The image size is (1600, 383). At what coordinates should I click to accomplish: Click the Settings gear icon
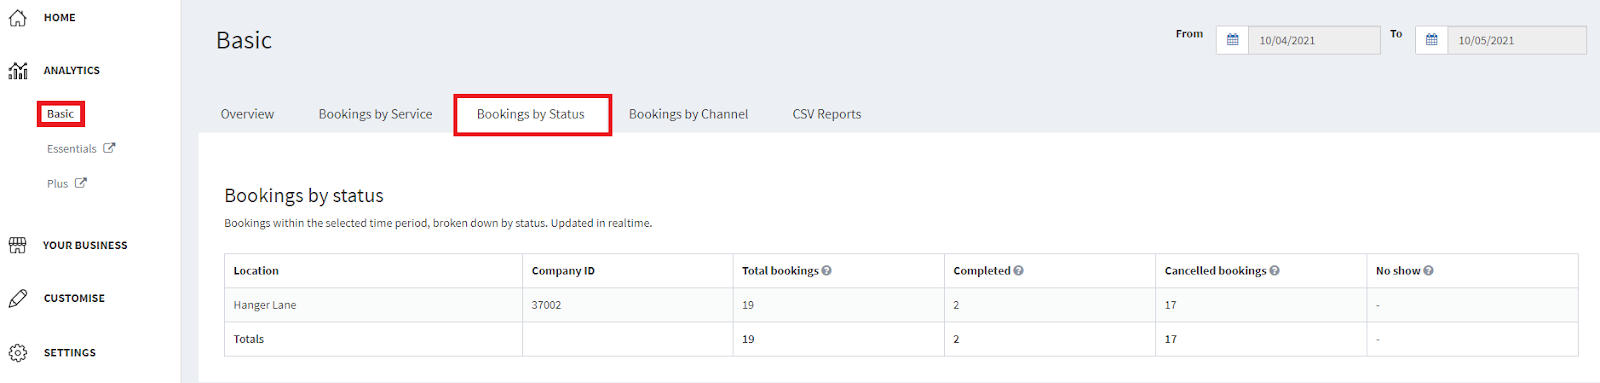tap(18, 353)
